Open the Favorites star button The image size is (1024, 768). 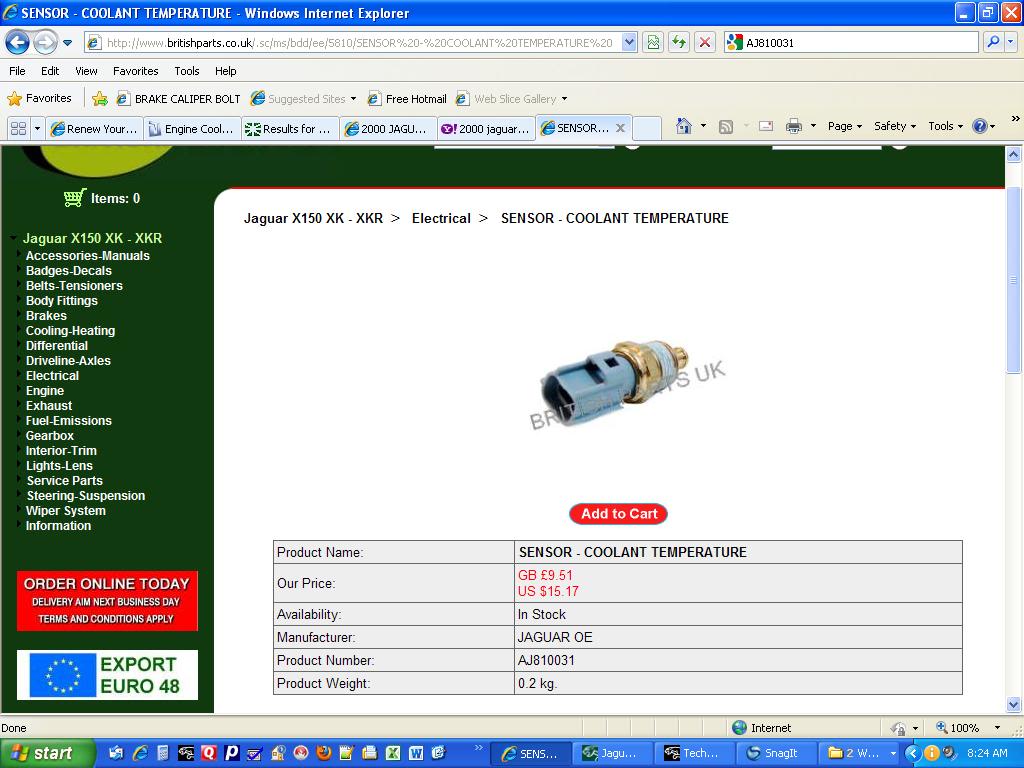(39, 99)
